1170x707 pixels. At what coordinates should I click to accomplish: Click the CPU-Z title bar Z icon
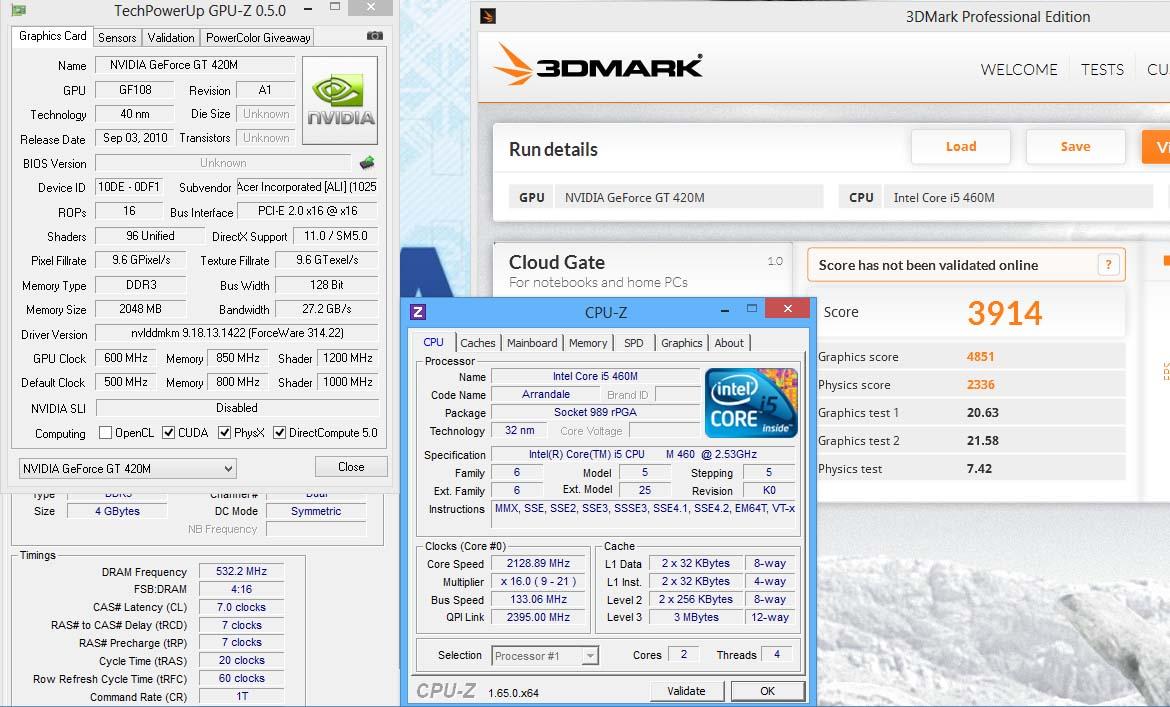(x=418, y=312)
